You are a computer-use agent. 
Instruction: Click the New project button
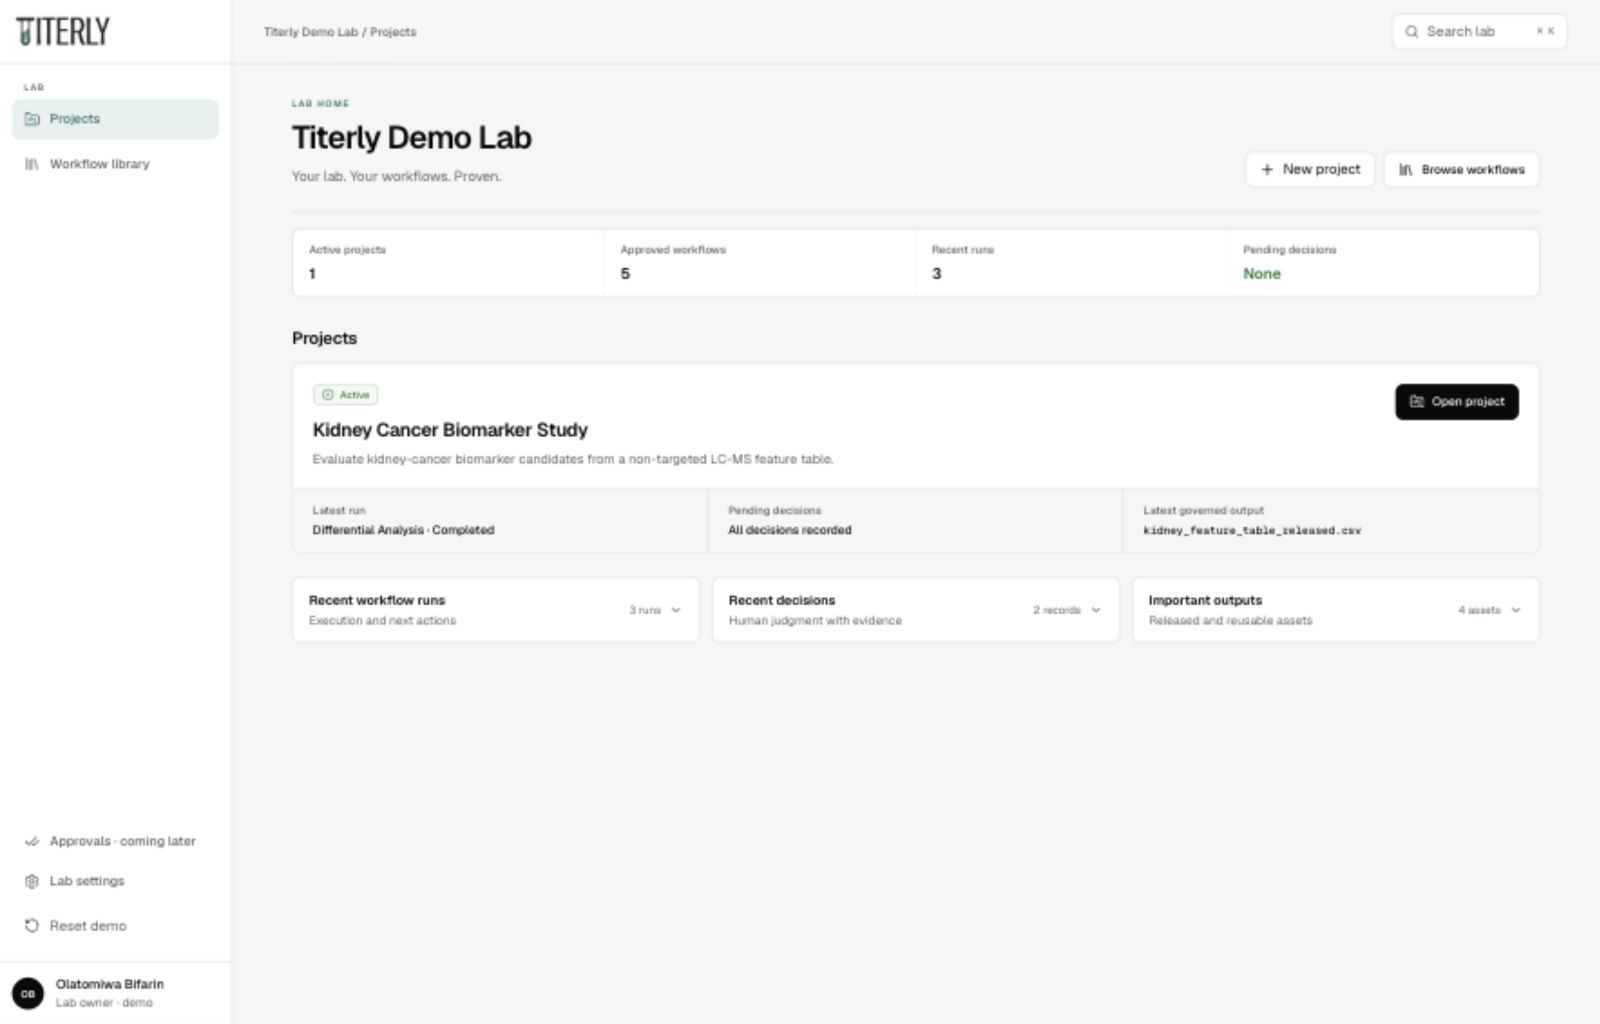(1310, 170)
